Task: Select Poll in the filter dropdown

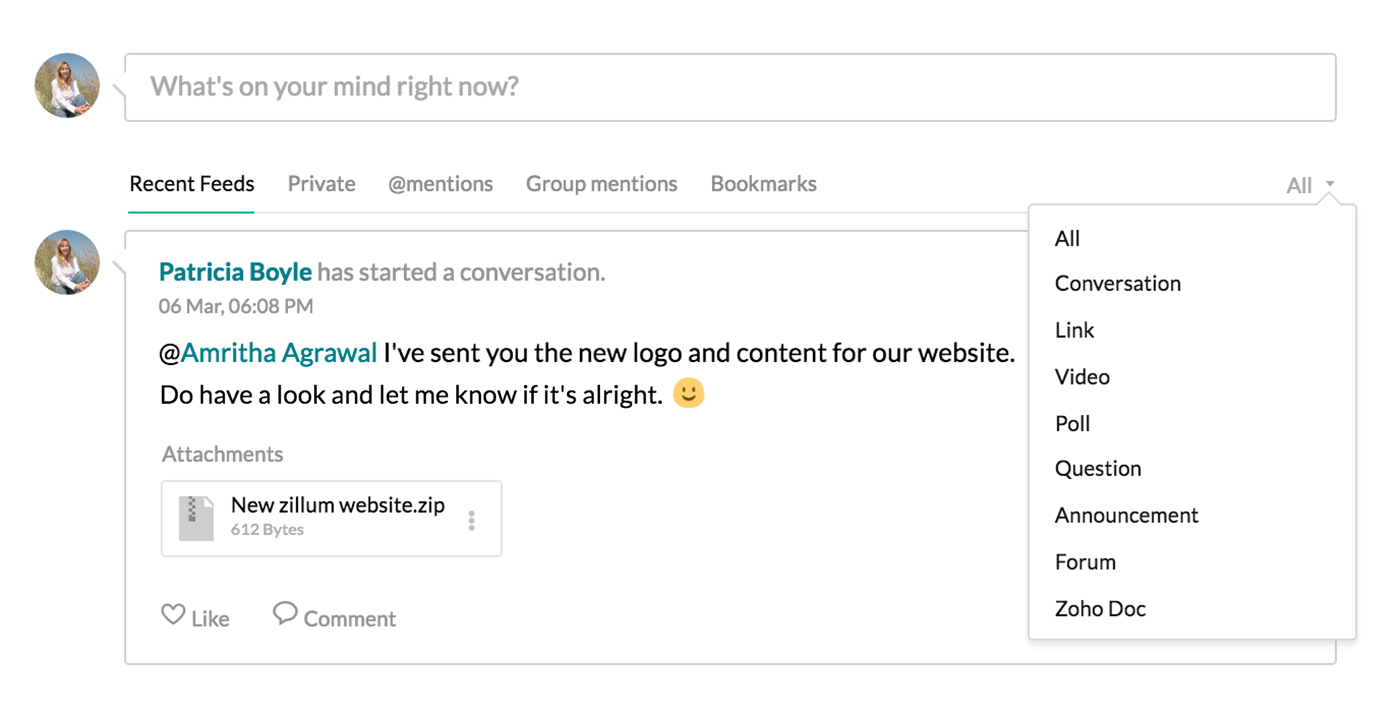Action: pyautogui.click(x=1072, y=424)
